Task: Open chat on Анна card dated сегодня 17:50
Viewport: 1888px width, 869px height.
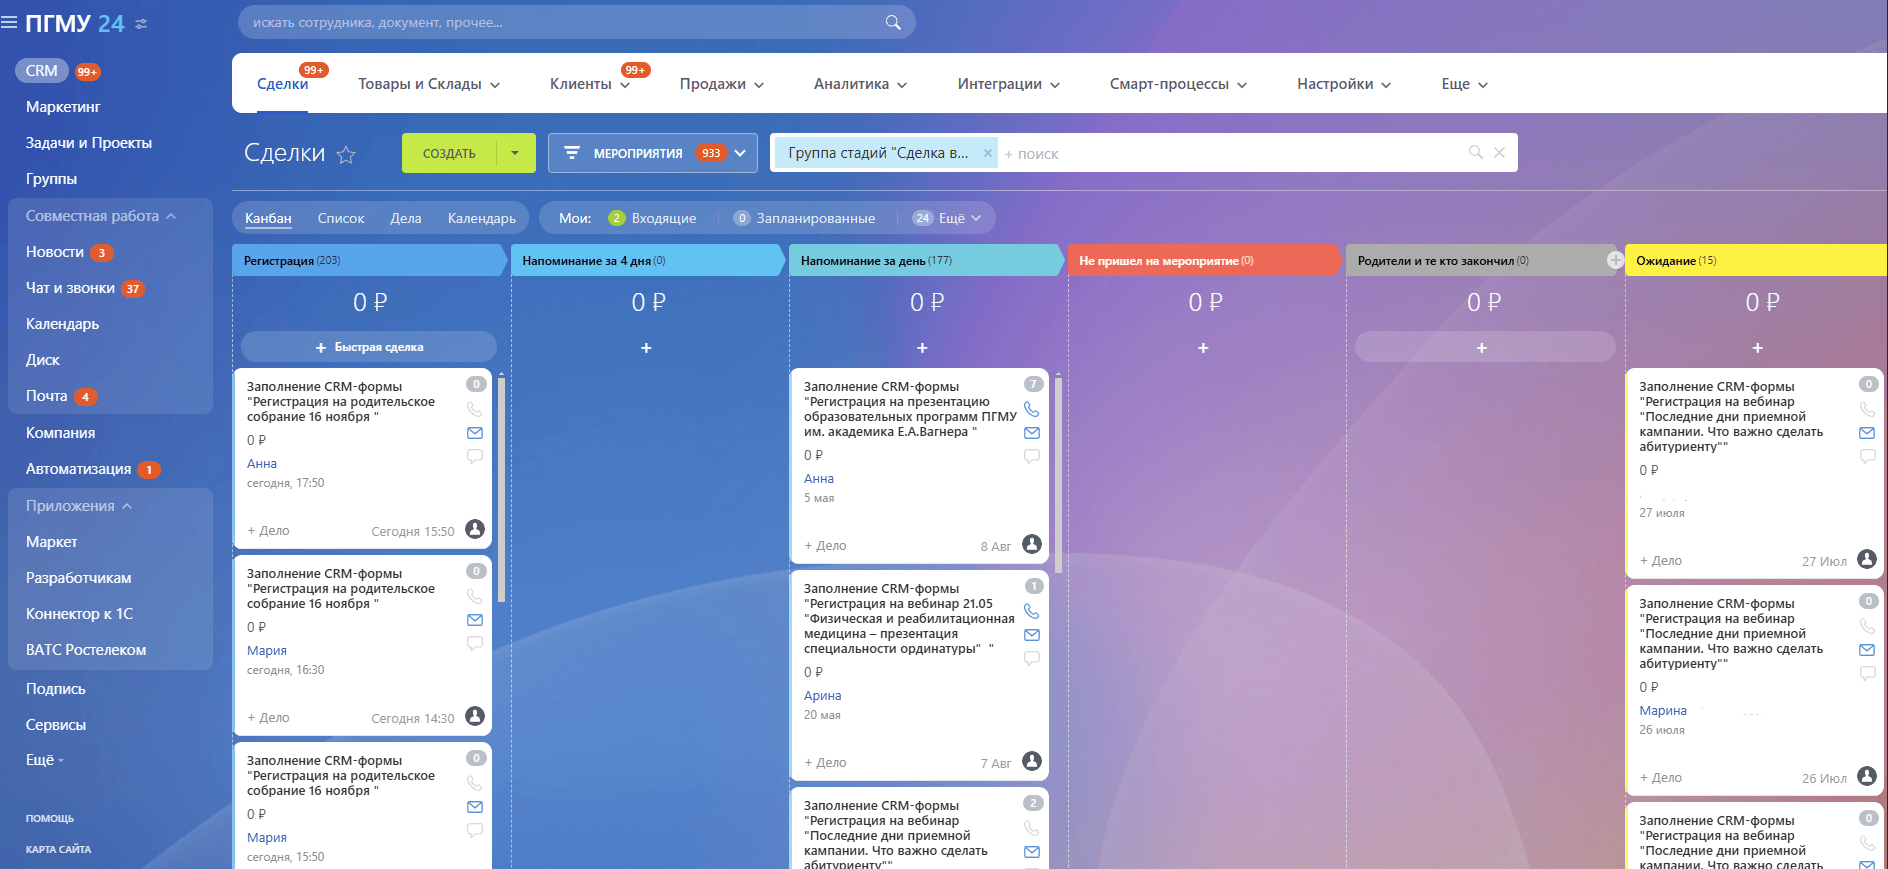Action: pyautogui.click(x=475, y=456)
